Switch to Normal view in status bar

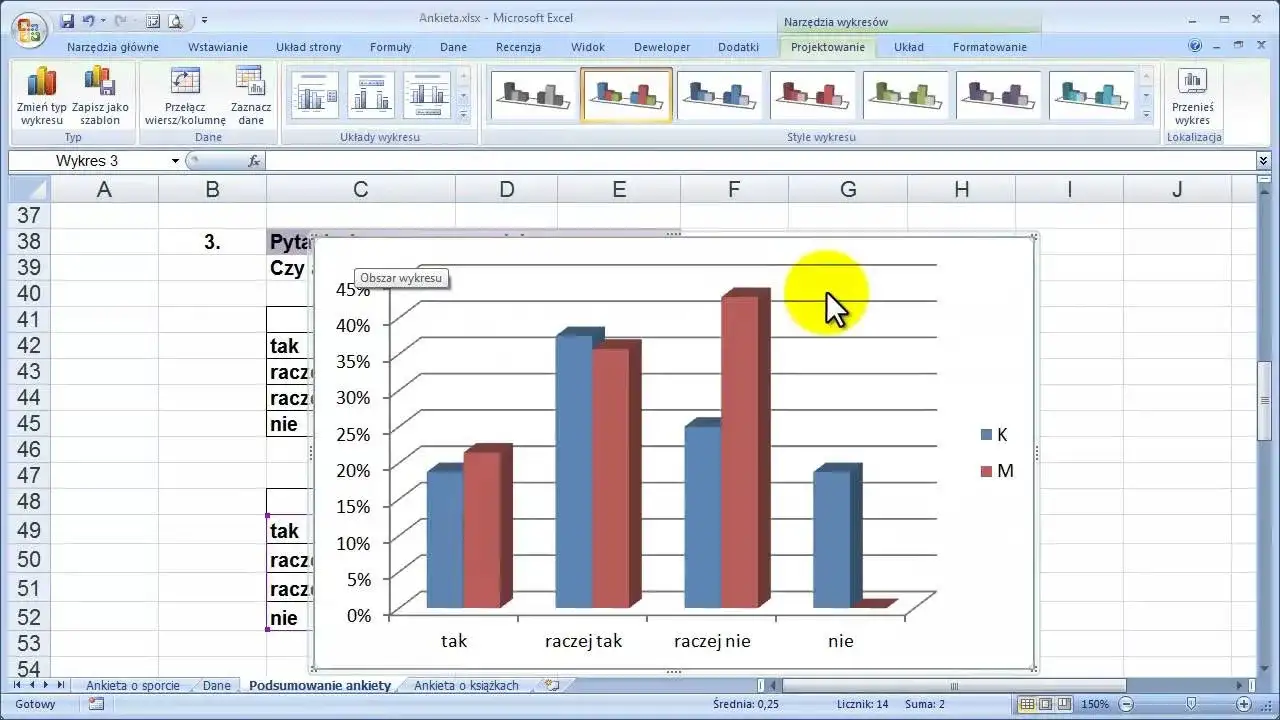[x=1026, y=704]
